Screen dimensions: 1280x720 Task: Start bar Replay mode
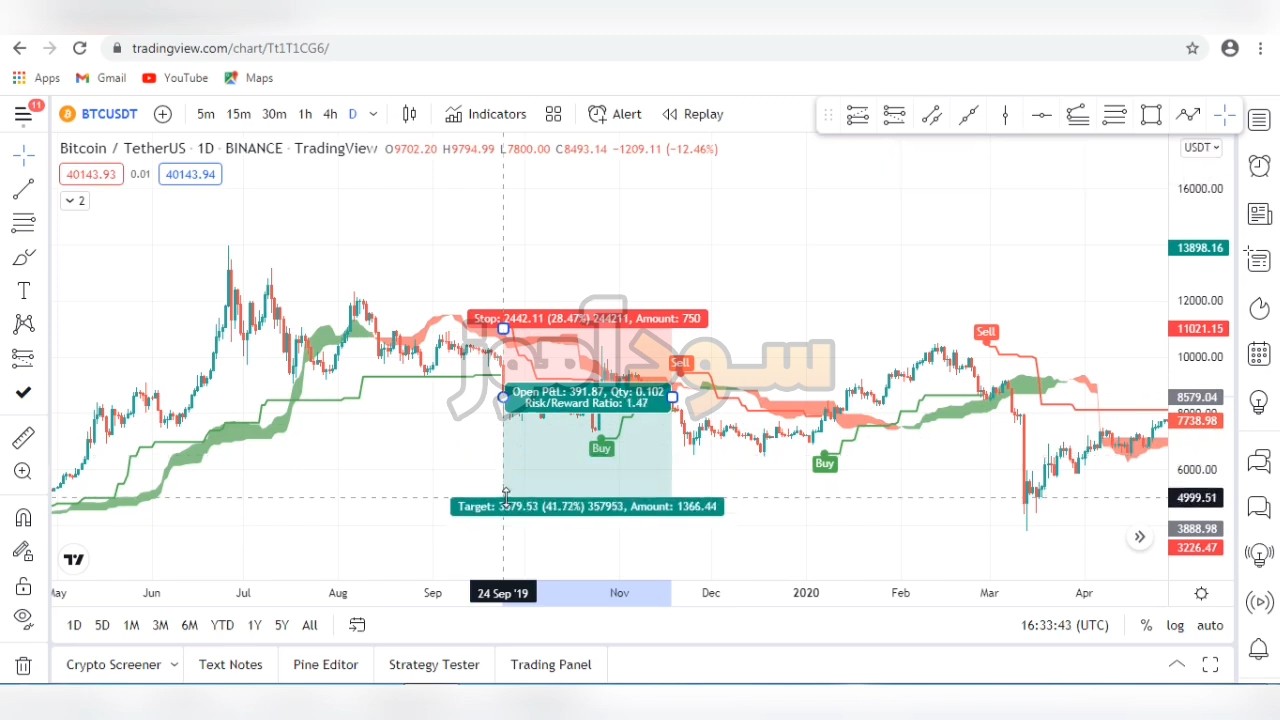point(693,114)
